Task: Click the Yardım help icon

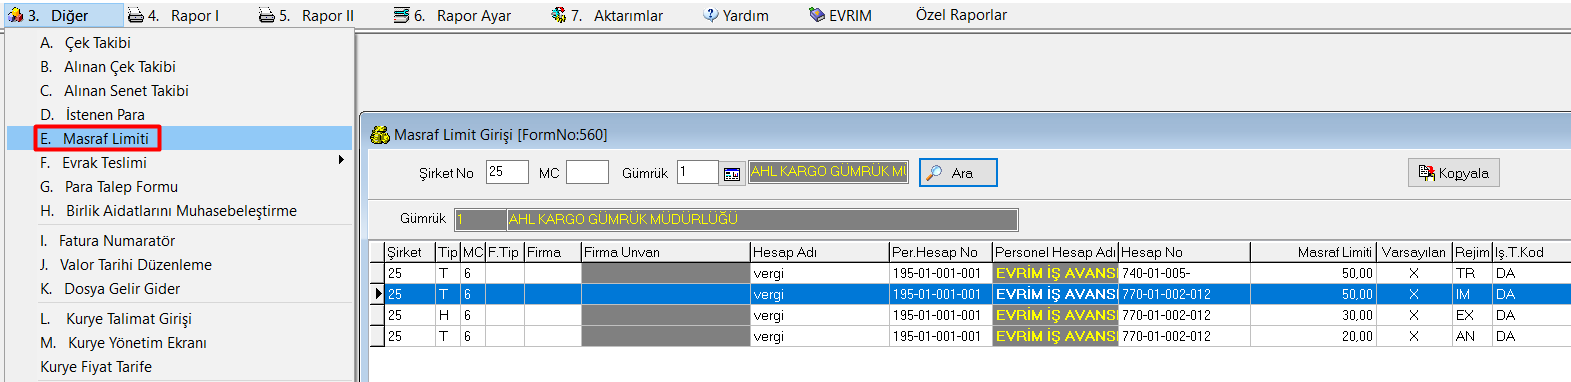Action: pos(711,15)
